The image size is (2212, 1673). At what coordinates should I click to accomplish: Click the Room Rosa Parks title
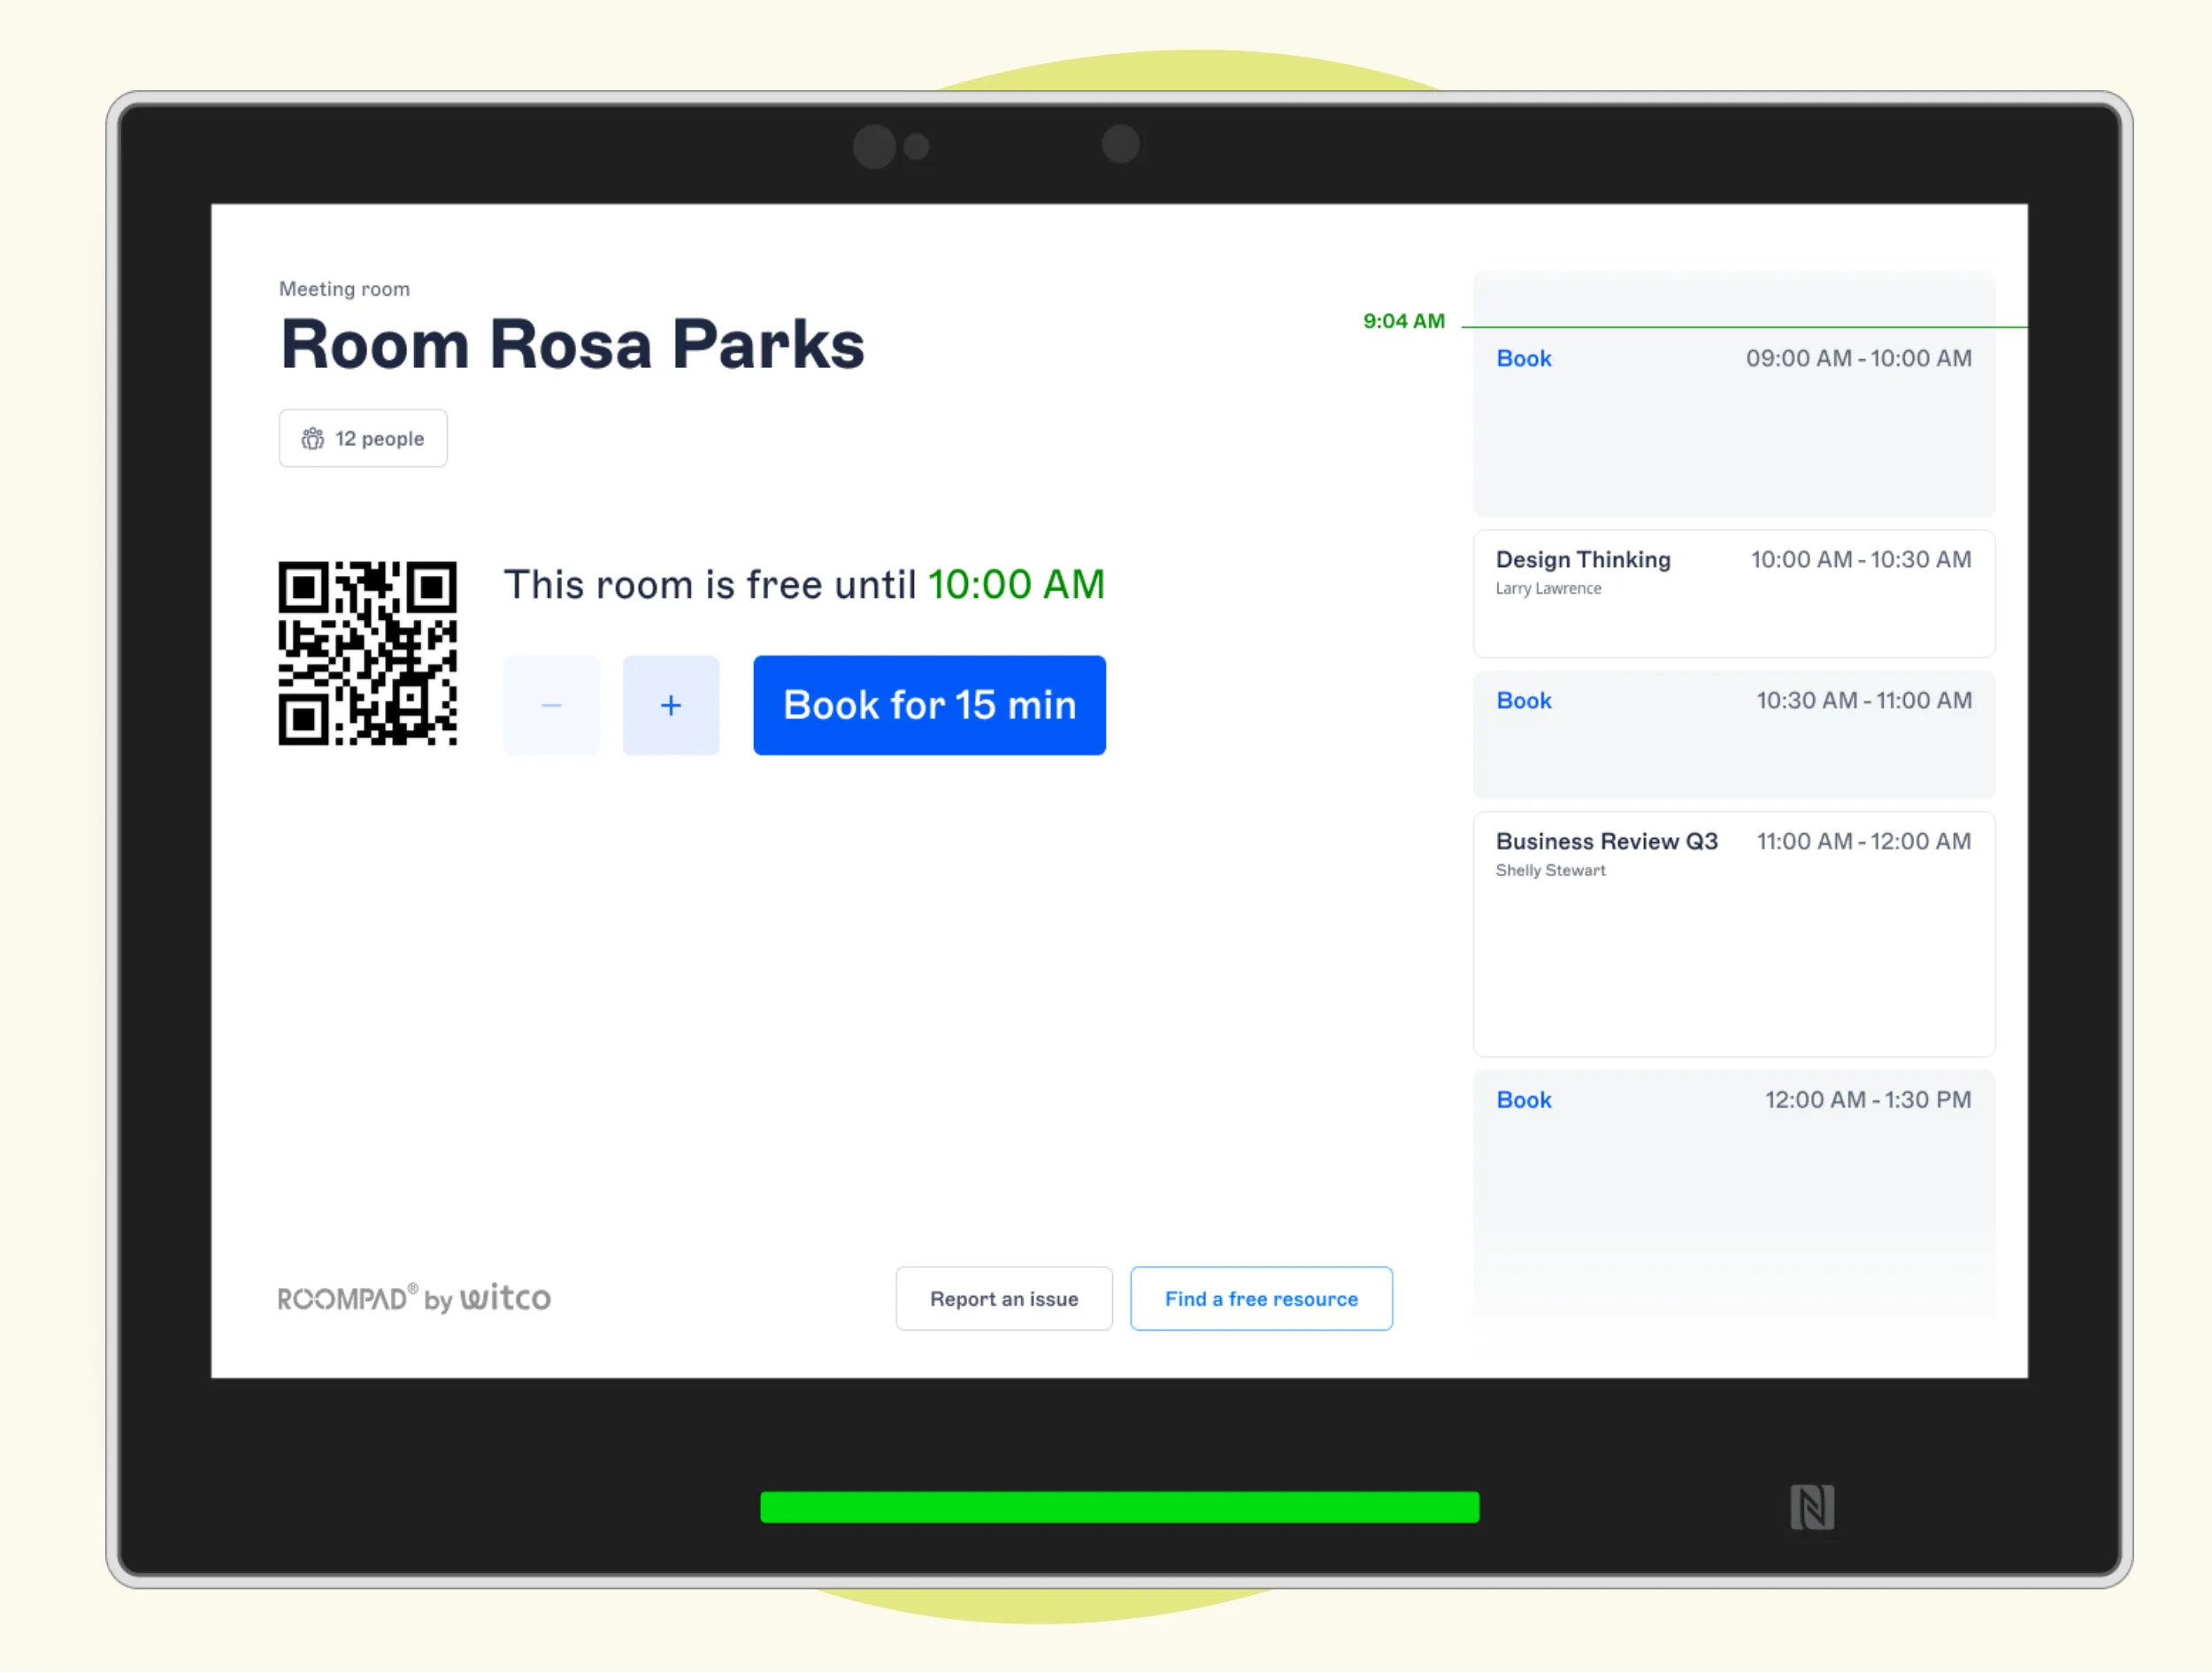pos(572,345)
